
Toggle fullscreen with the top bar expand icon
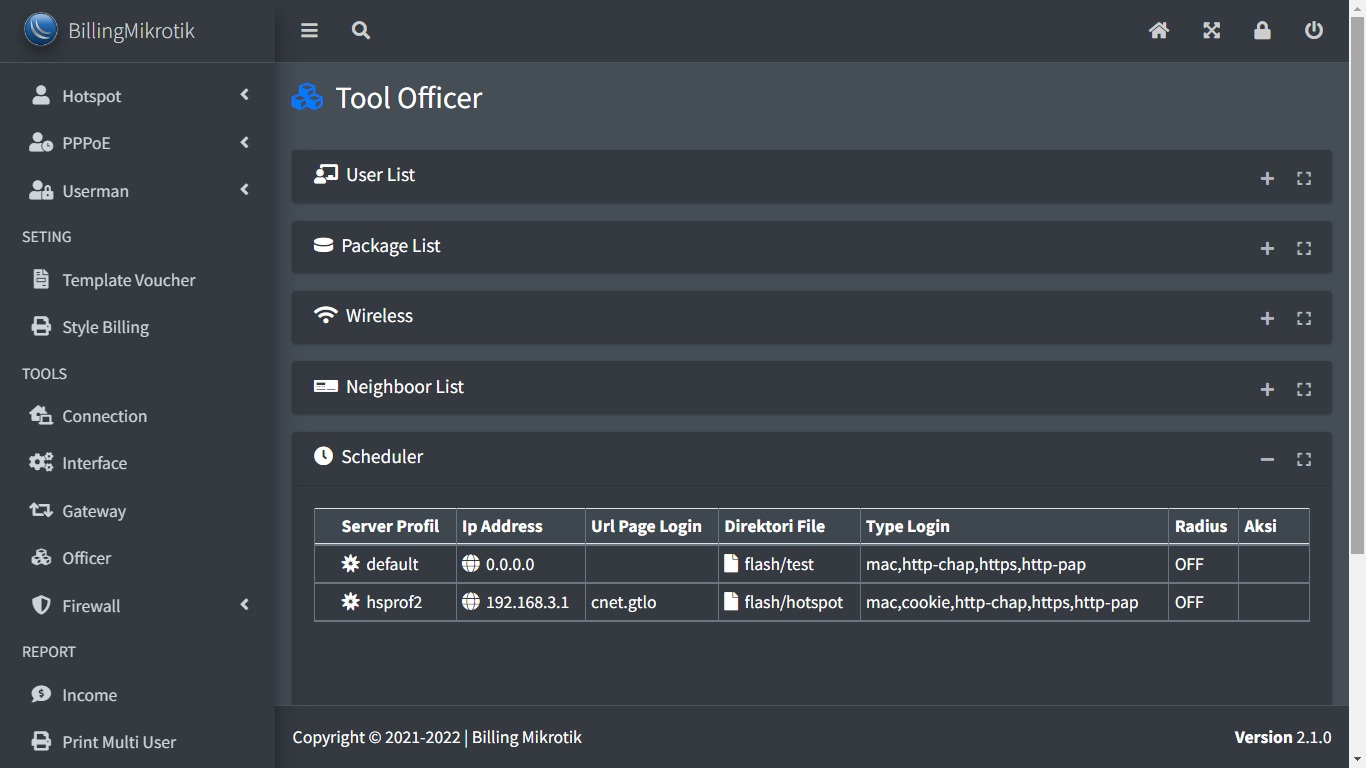(1211, 31)
